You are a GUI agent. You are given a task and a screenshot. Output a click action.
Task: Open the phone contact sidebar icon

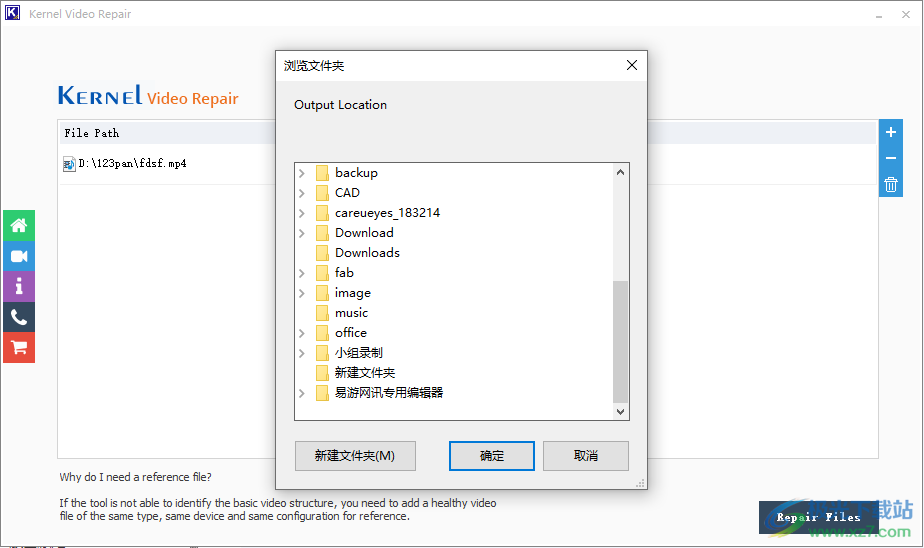(x=19, y=318)
